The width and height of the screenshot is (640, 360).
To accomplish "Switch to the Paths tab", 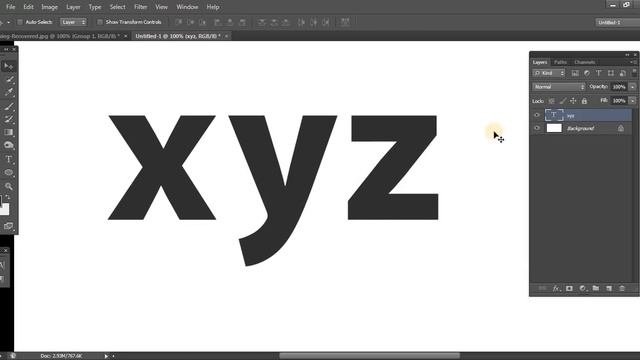I will 560,62.
